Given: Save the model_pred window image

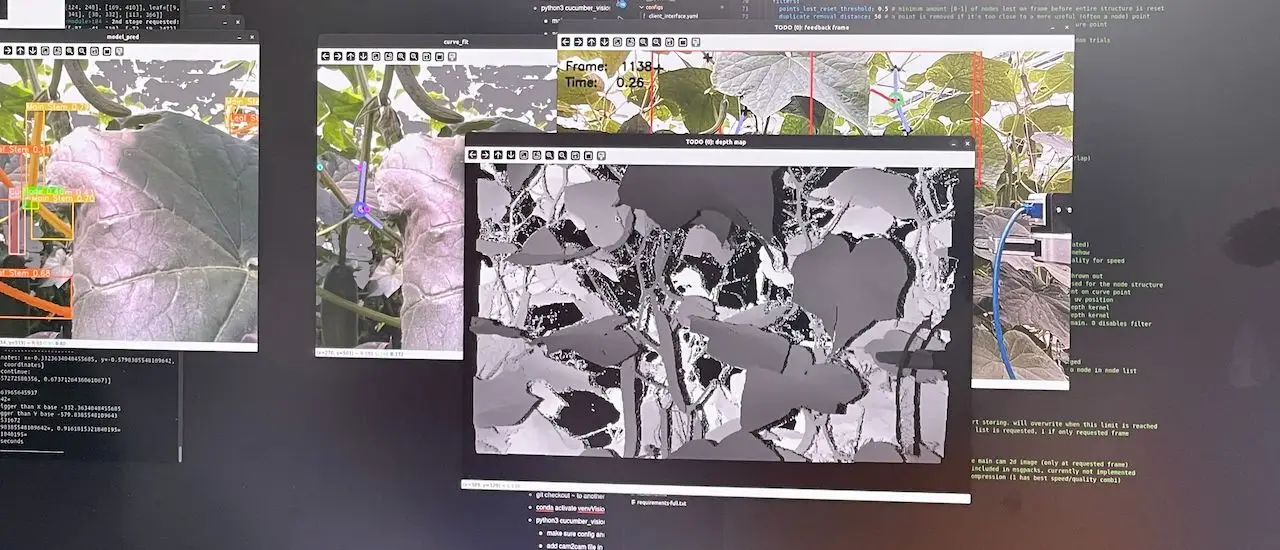Looking at the screenshot, I should point(94,51).
